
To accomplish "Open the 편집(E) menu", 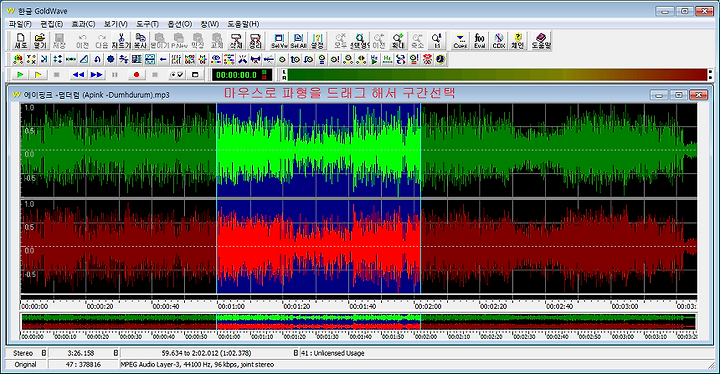I will click(x=51, y=24).
